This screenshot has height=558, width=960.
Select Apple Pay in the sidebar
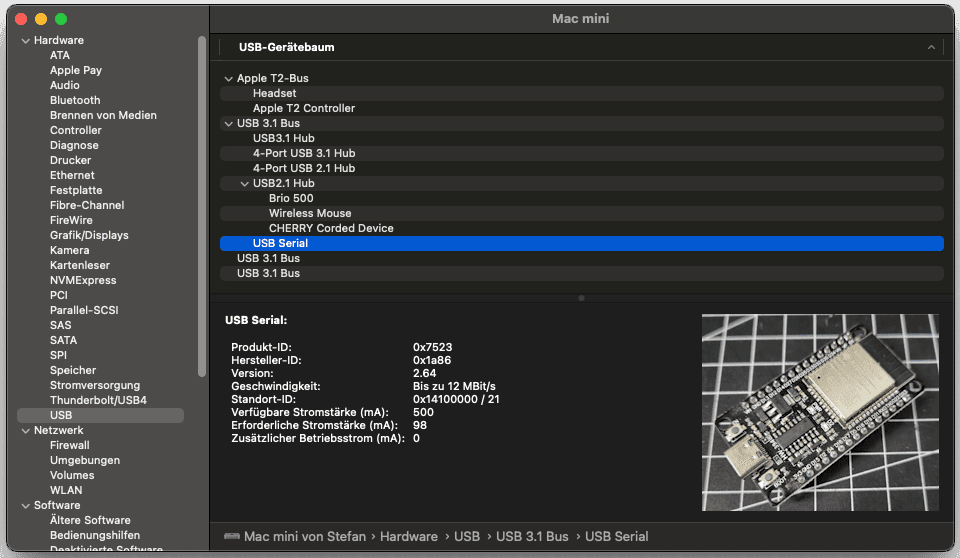[76, 70]
